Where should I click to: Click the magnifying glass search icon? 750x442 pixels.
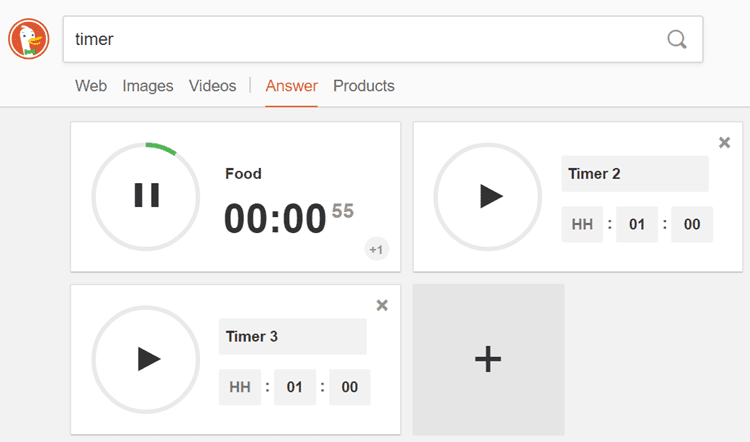(x=677, y=39)
